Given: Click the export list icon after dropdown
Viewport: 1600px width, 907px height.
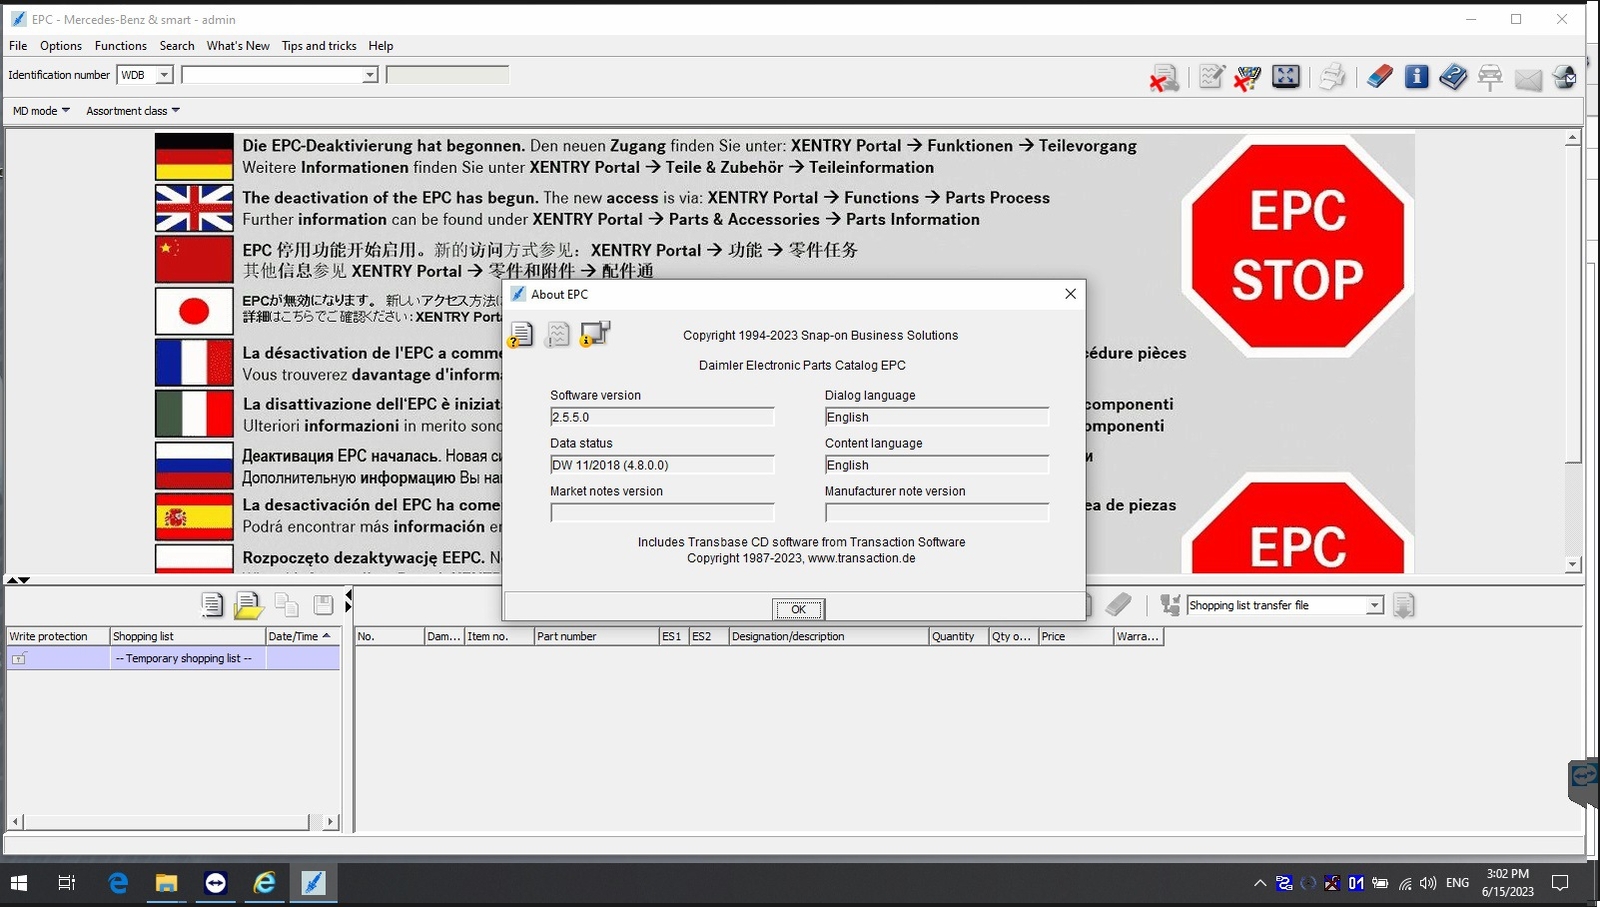Looking at the screenshot, I should (1404, 605).
